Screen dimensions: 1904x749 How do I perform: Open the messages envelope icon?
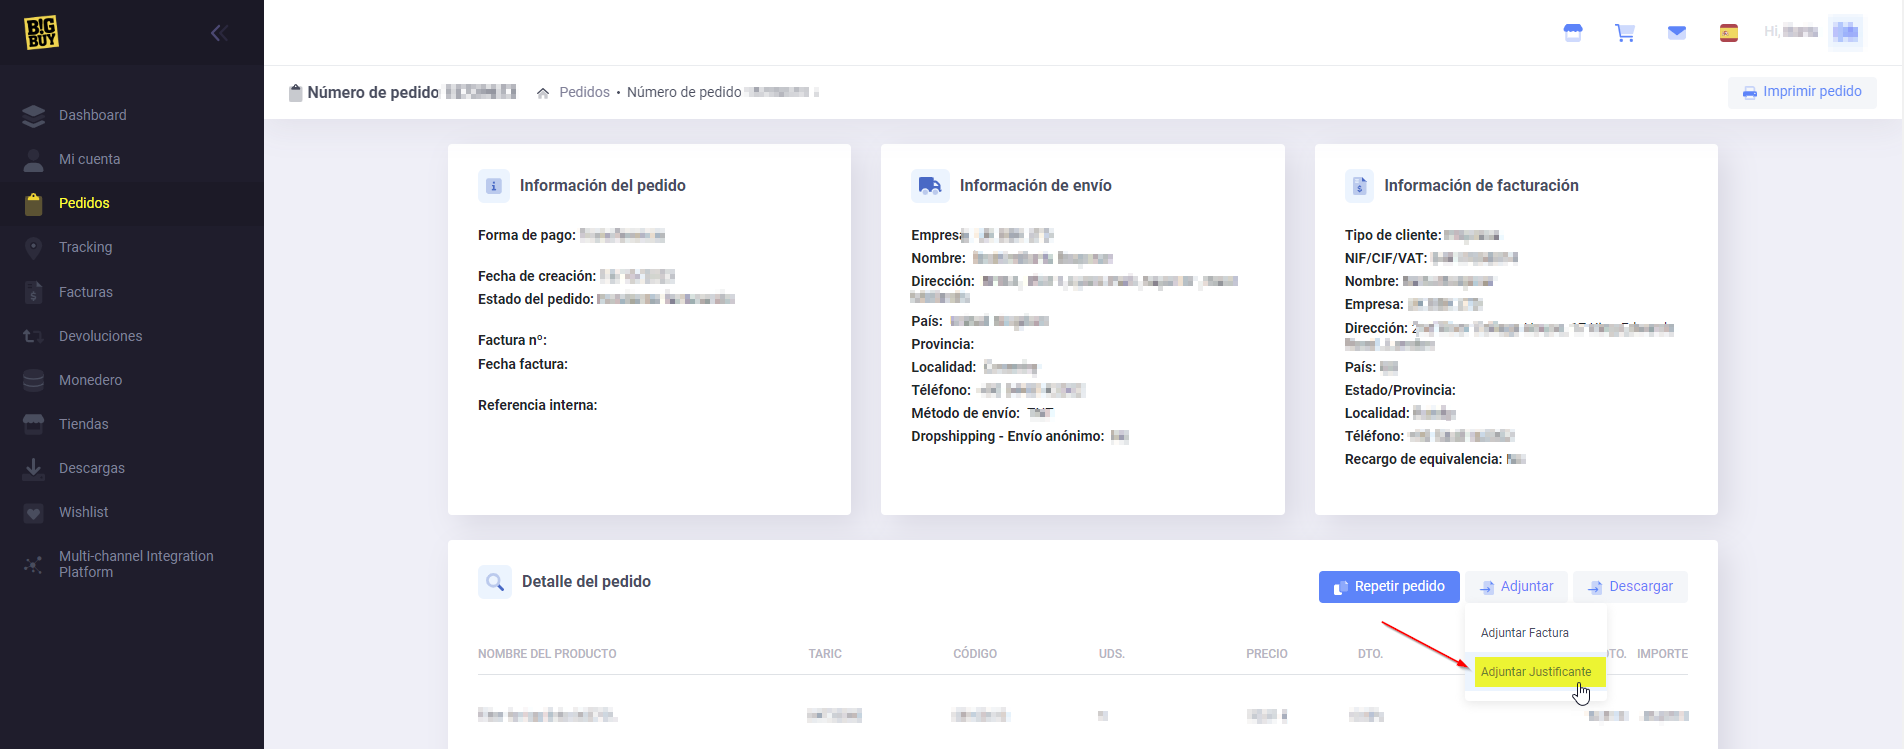click(1677, 33)
